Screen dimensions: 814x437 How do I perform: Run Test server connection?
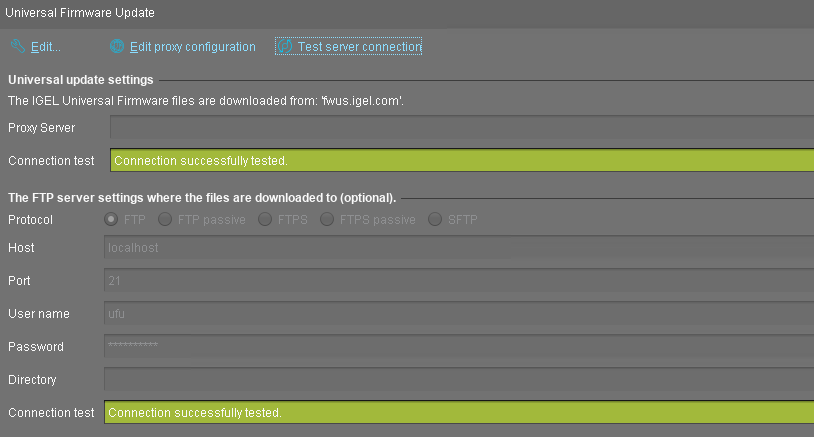pos(359,47)
